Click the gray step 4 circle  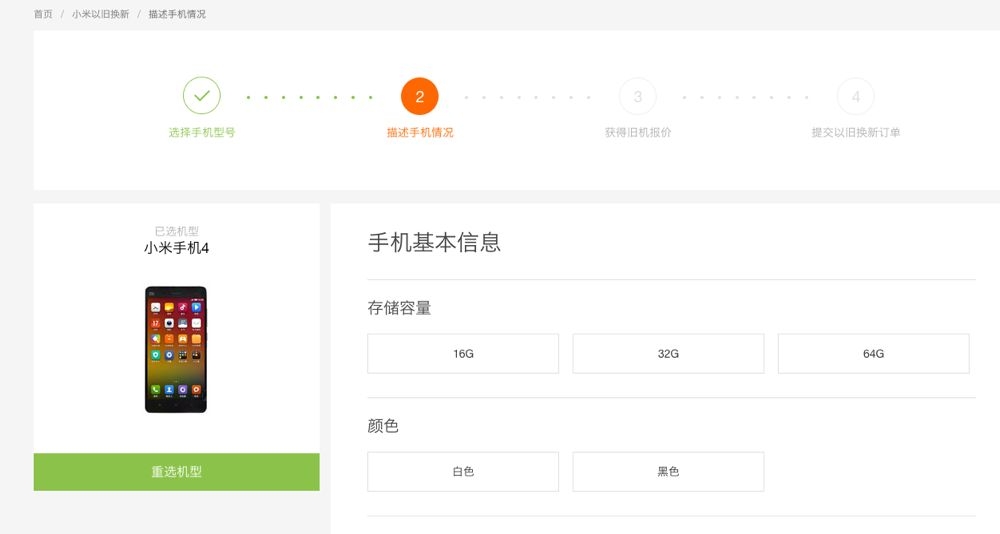point(855,96)
